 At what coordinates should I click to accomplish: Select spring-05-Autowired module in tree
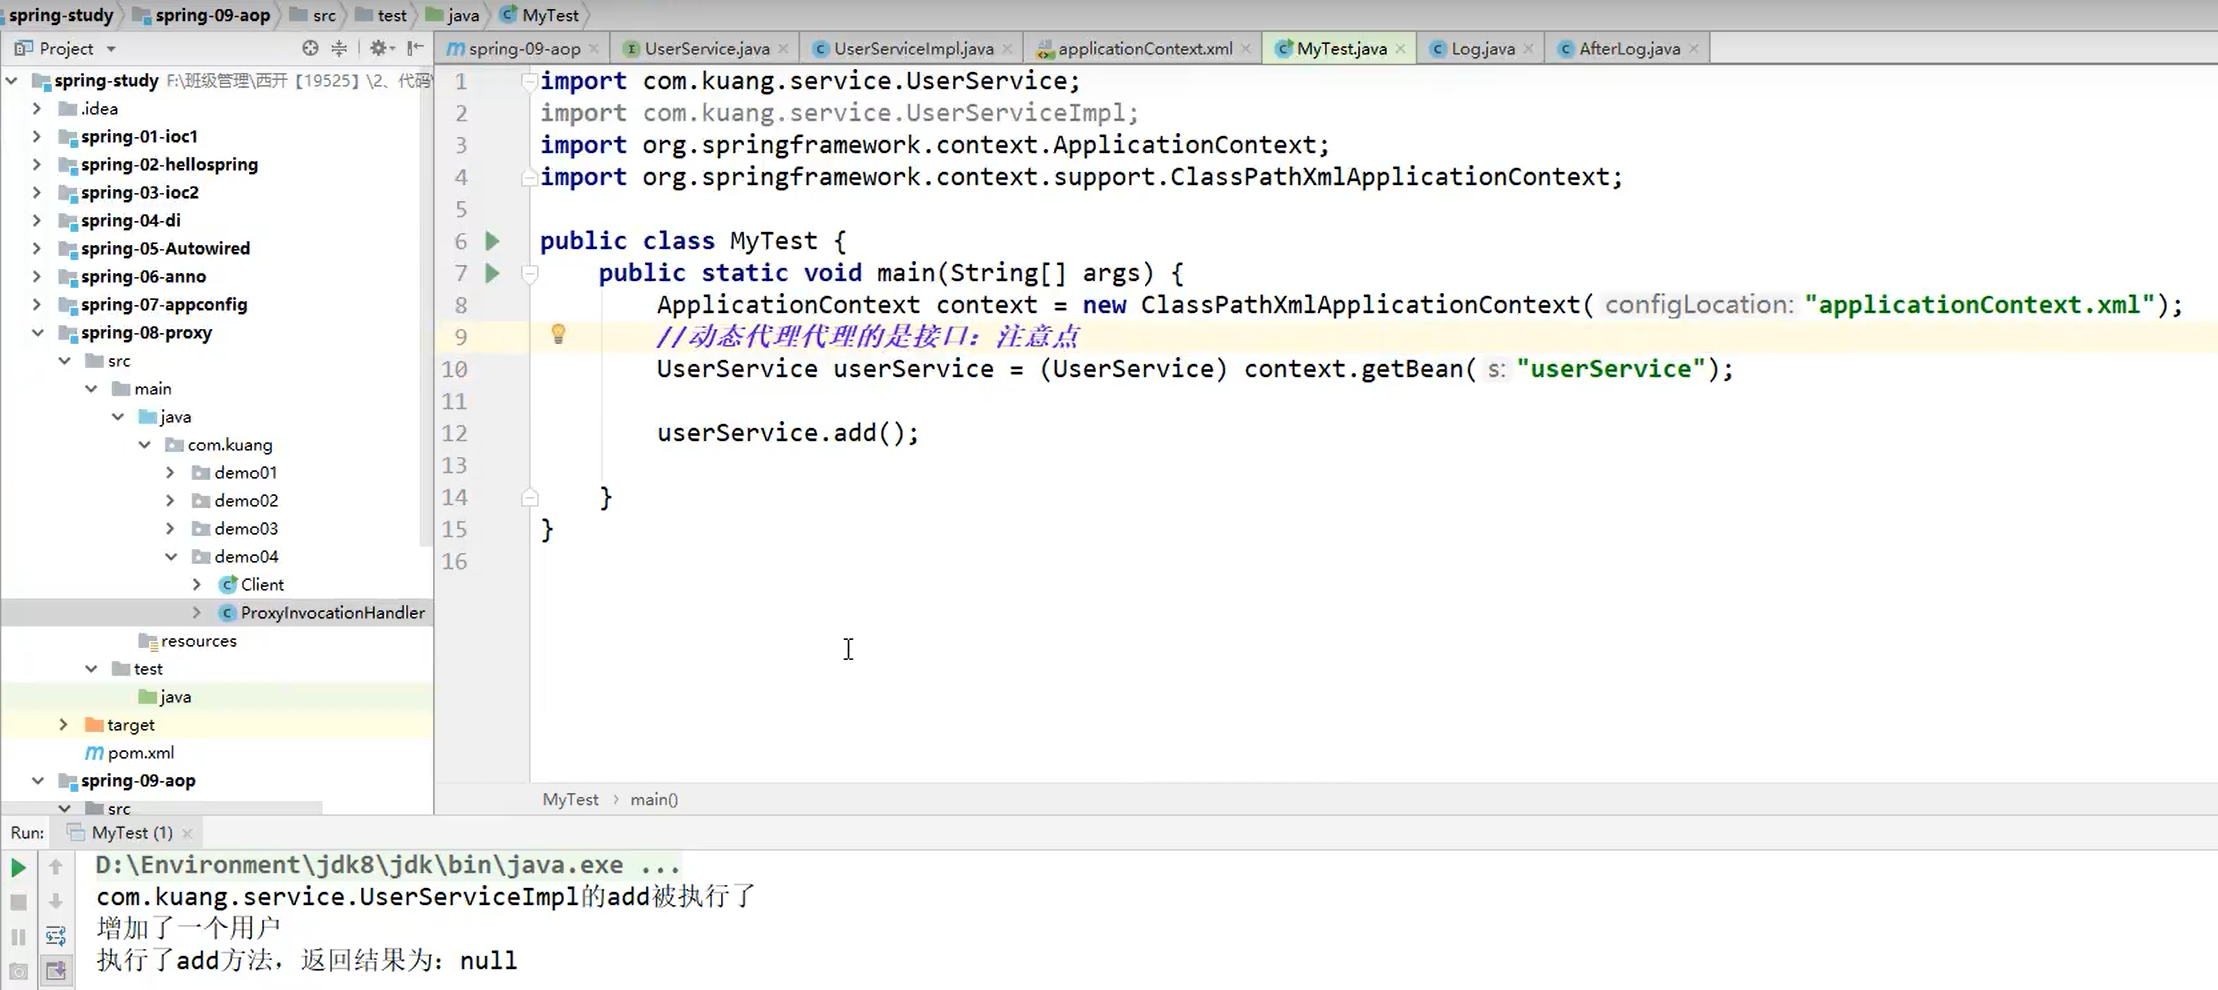(165, 249)
